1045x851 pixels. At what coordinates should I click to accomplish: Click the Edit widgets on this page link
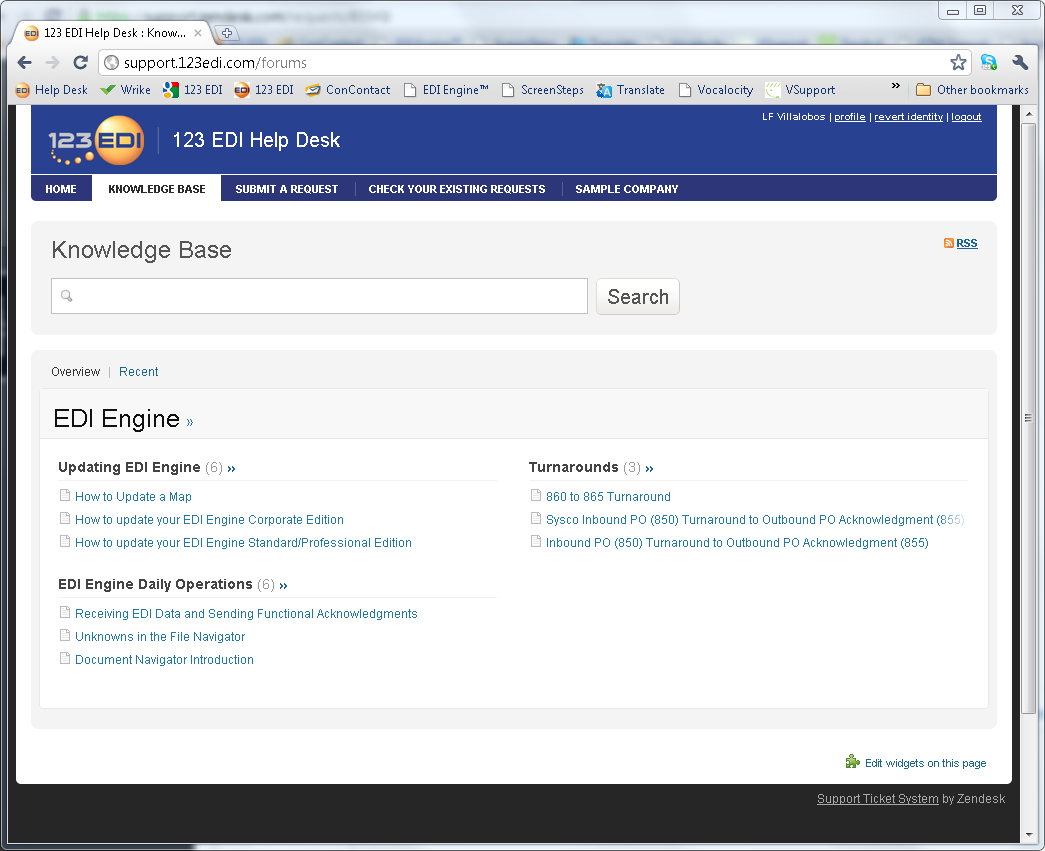tap(925, 763)
